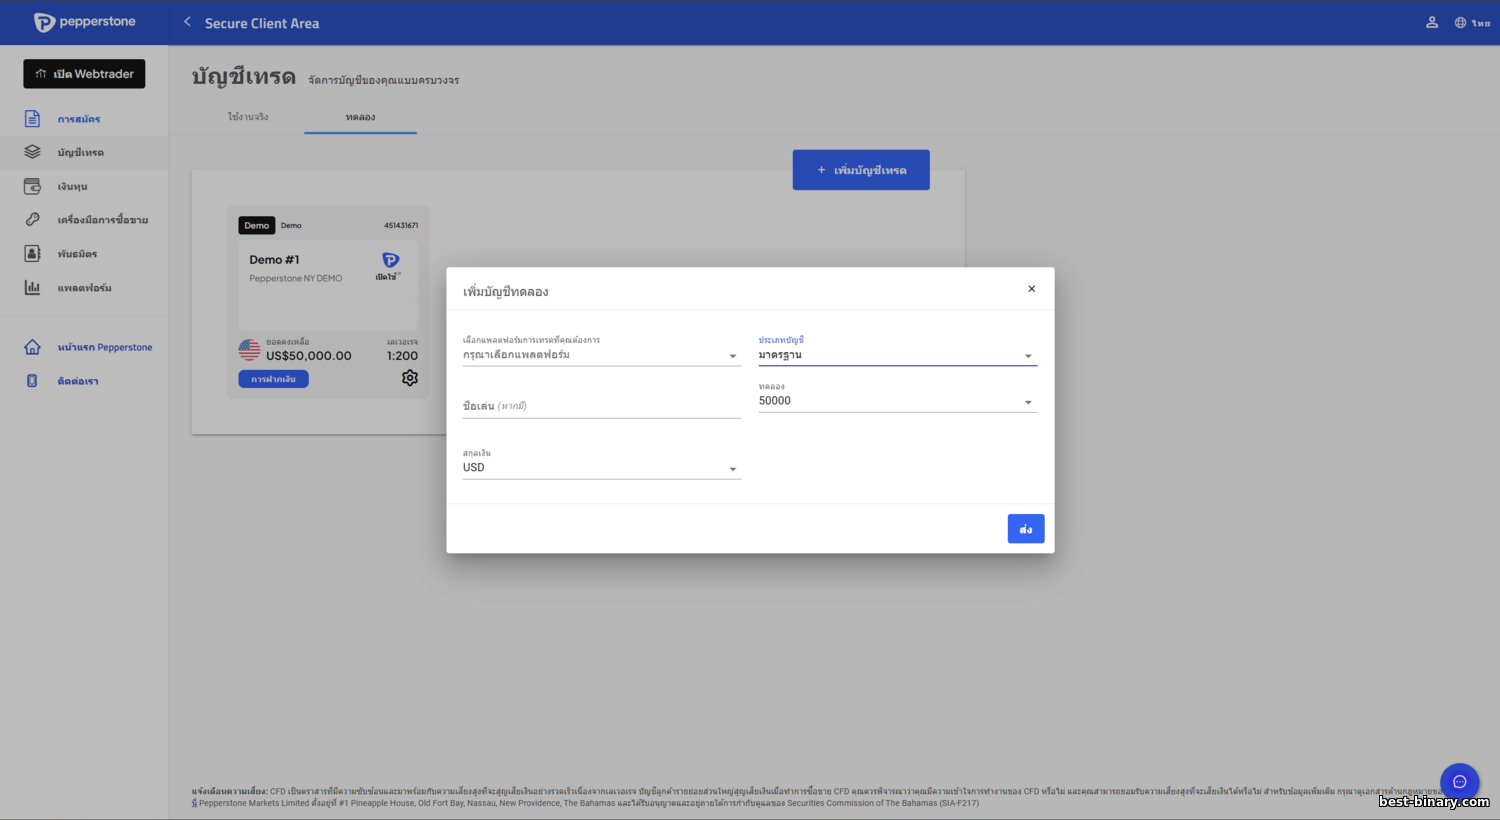This screenshot has height=820, width=1500.
Task: Open the account type dropdown
Action: pos(897,355)
